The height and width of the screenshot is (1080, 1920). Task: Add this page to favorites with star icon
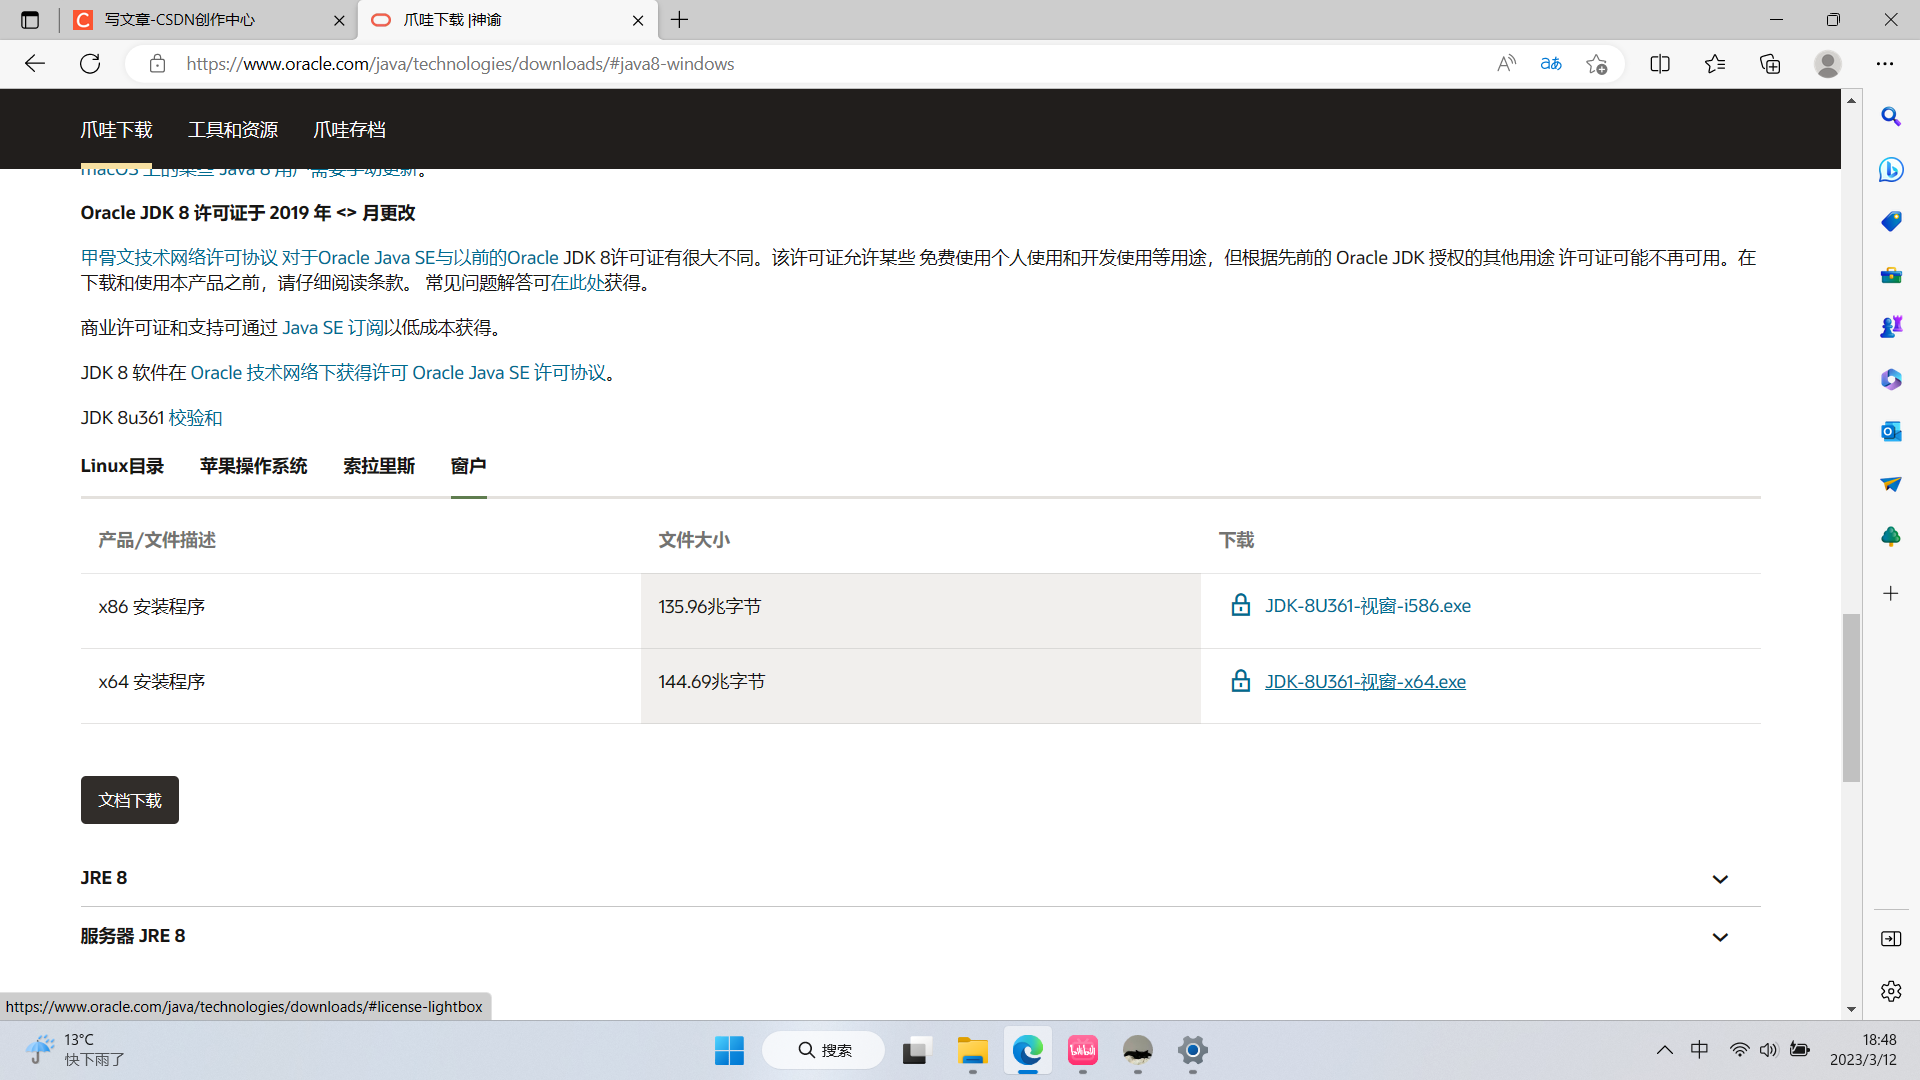pos(1596,64)
